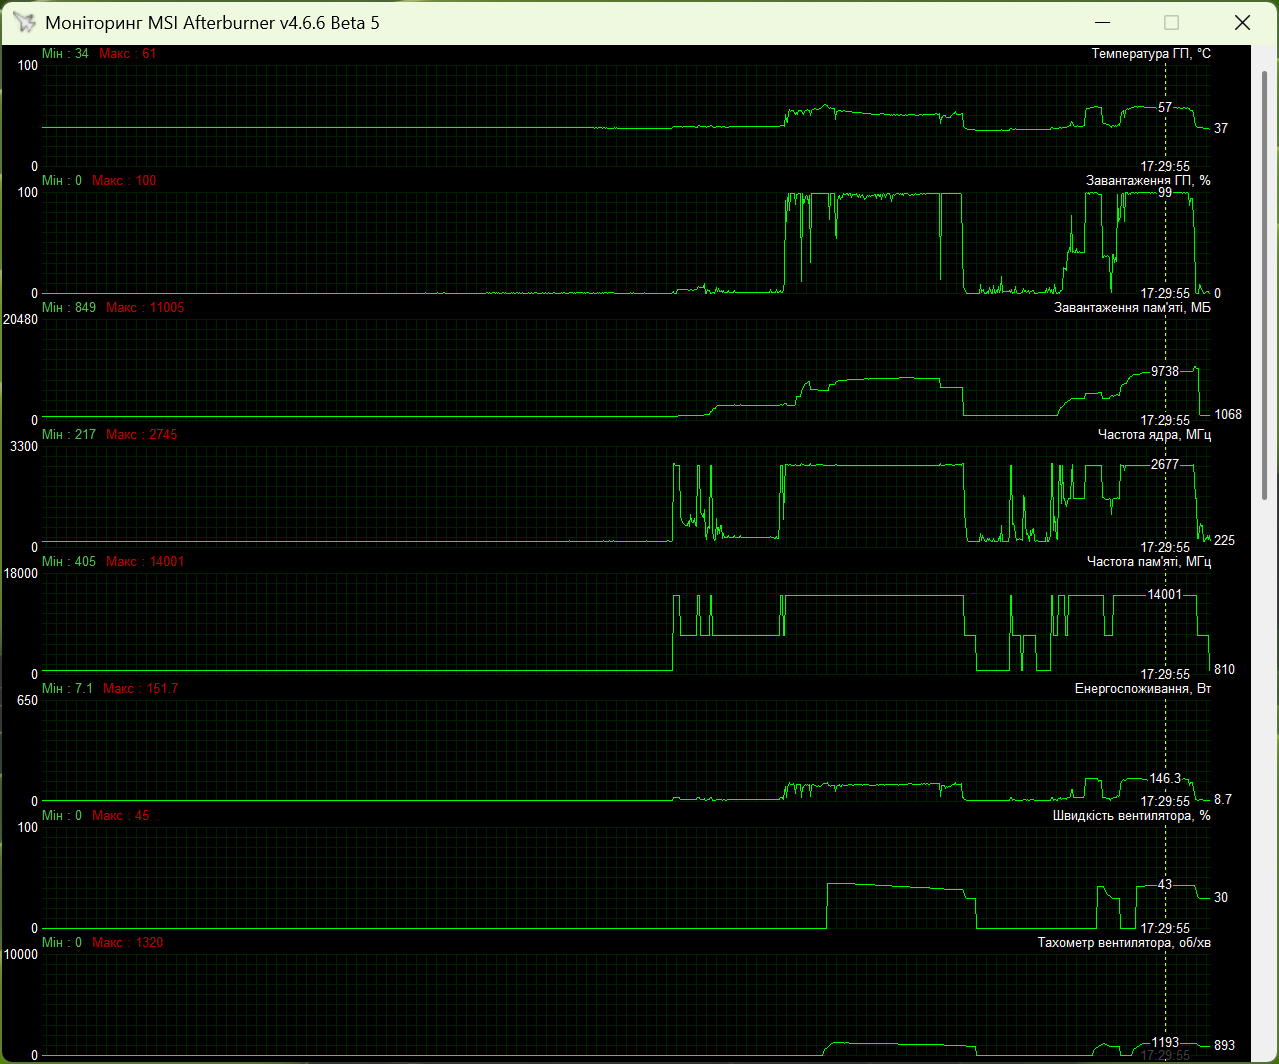Click the 'Завантаження пам'яті, МБ' graph label
The image size is (1279, 1064).
(x=1132, y=308)
